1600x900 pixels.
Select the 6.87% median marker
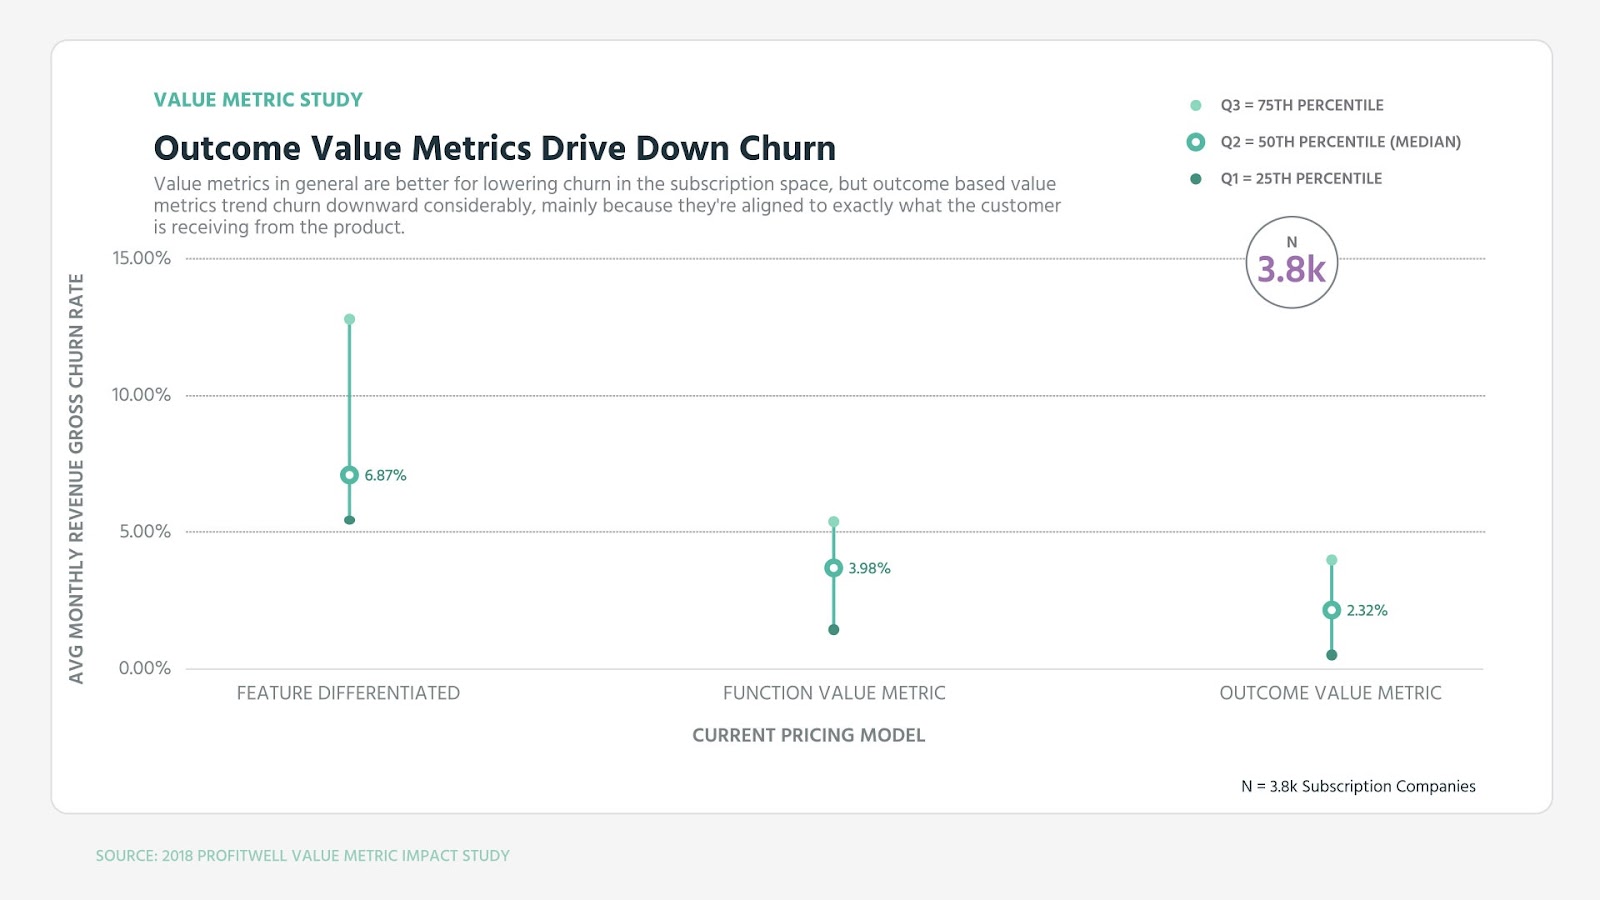349,475
